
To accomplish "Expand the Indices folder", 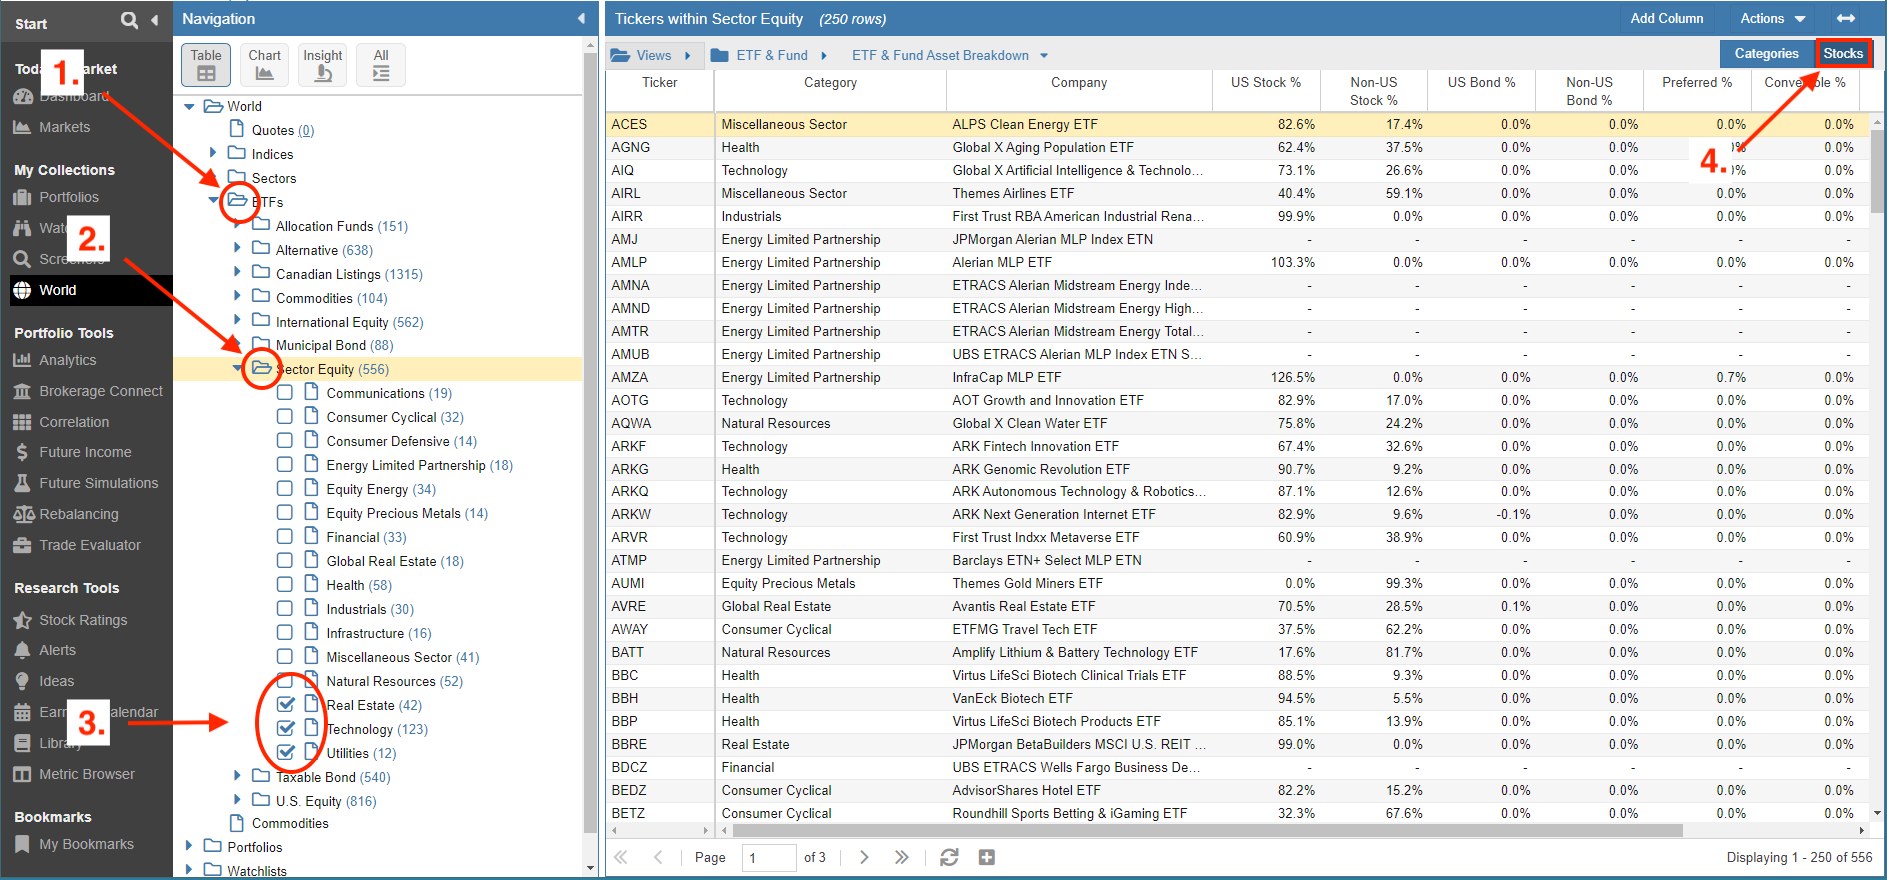I will [213, 153].
